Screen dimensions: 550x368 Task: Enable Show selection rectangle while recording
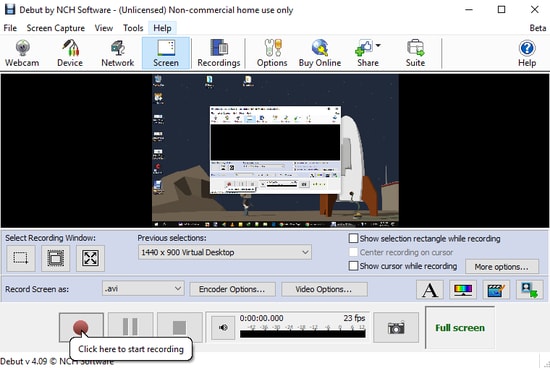pos(353,239)
